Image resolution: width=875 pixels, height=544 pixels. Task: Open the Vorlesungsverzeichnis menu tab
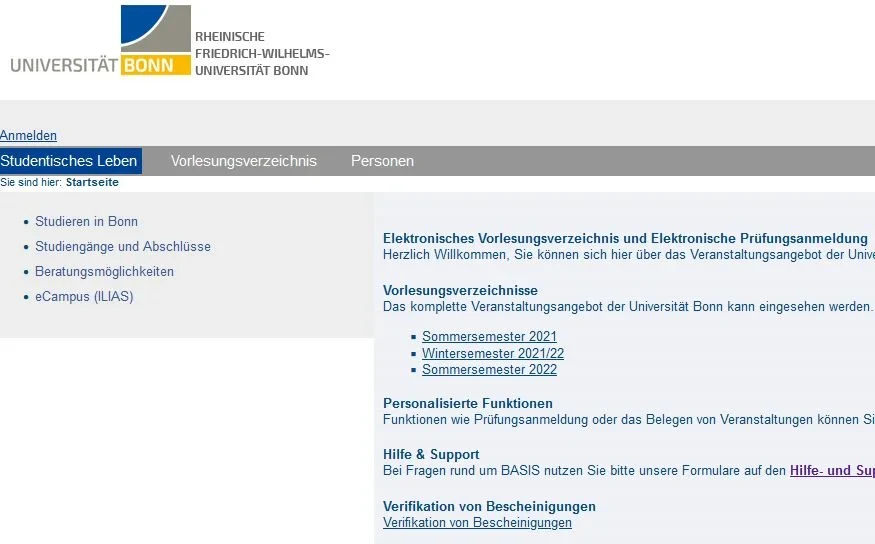(243, 161)
